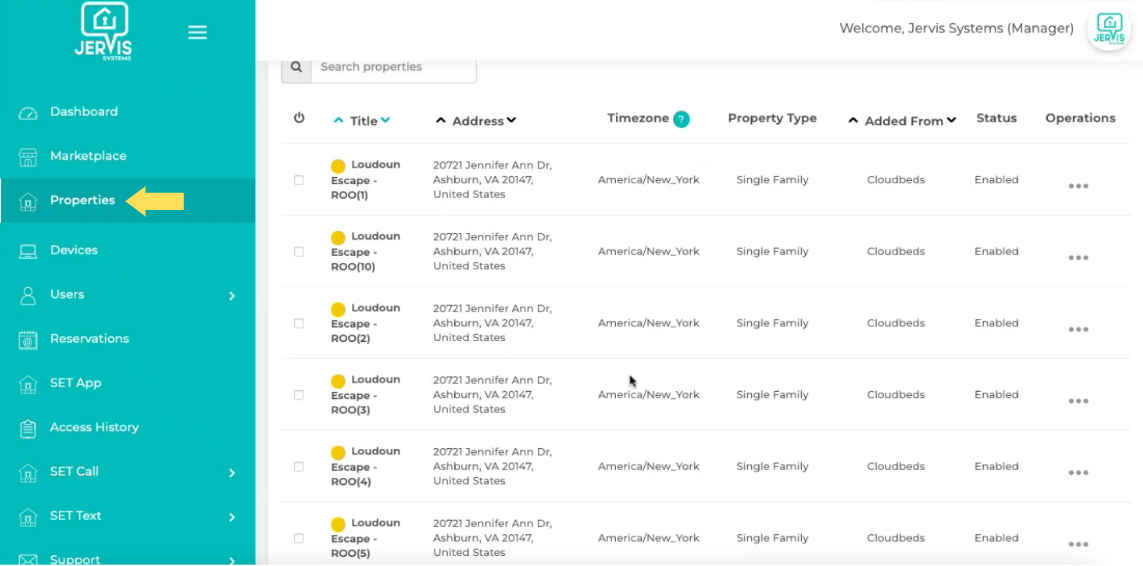The image size is (1143, 566).
Task: Select checkbox for Loudoun Escape - ROO(1)
Action: click(299, 181)
